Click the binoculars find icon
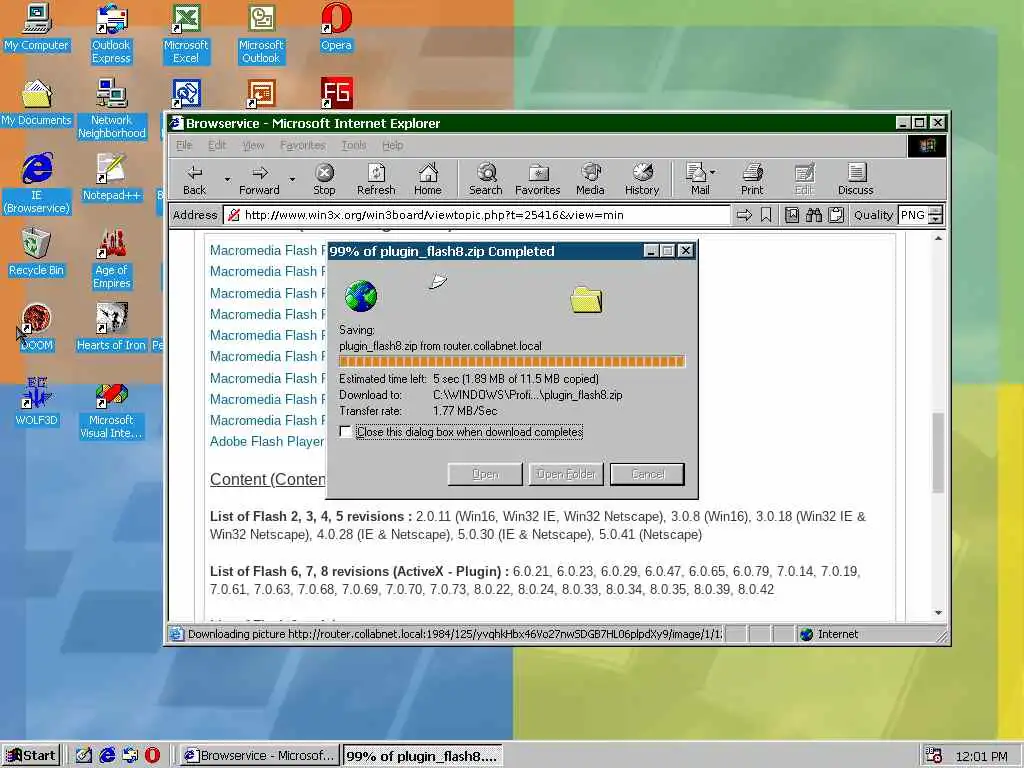Screen dimensions: 1024x768 814,215
